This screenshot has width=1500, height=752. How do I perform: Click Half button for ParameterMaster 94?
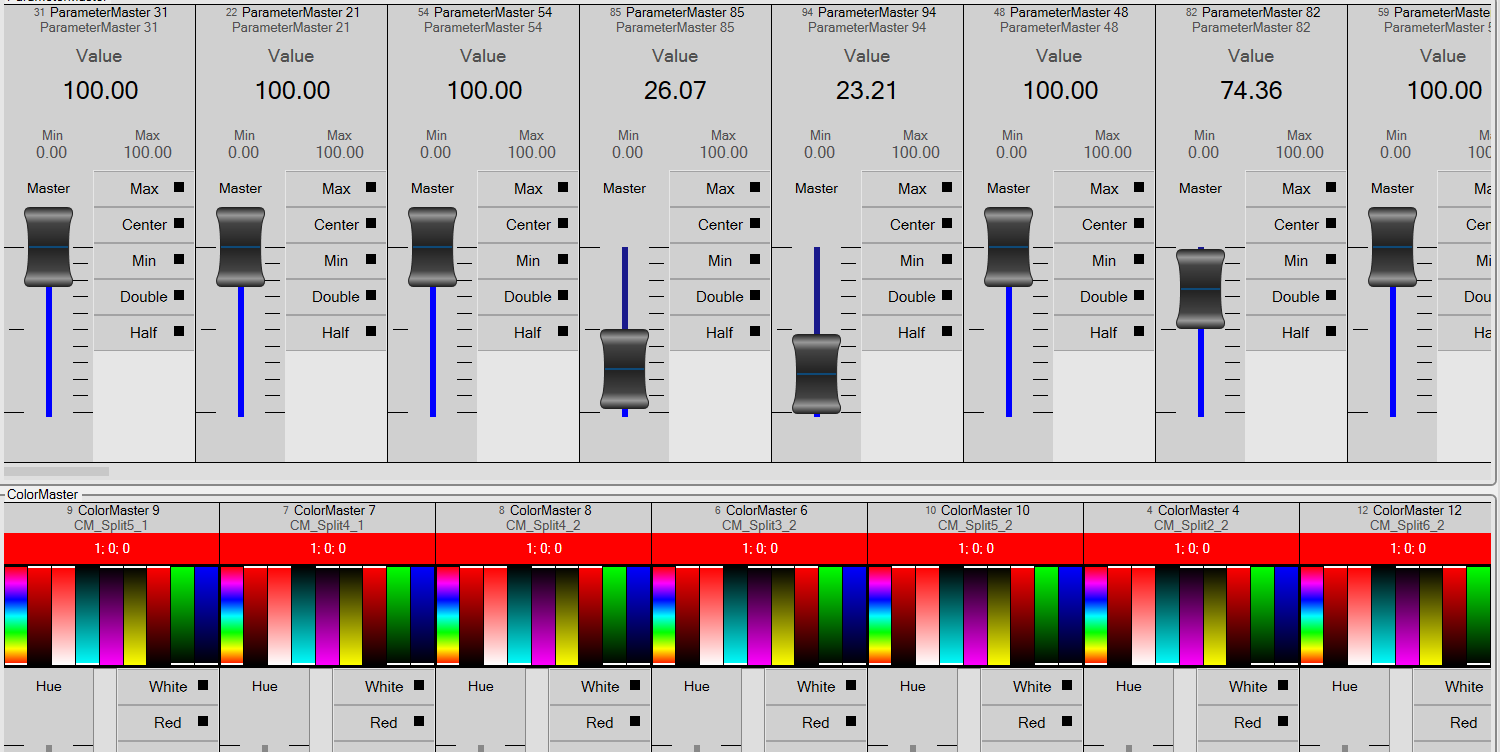point(912,333)
